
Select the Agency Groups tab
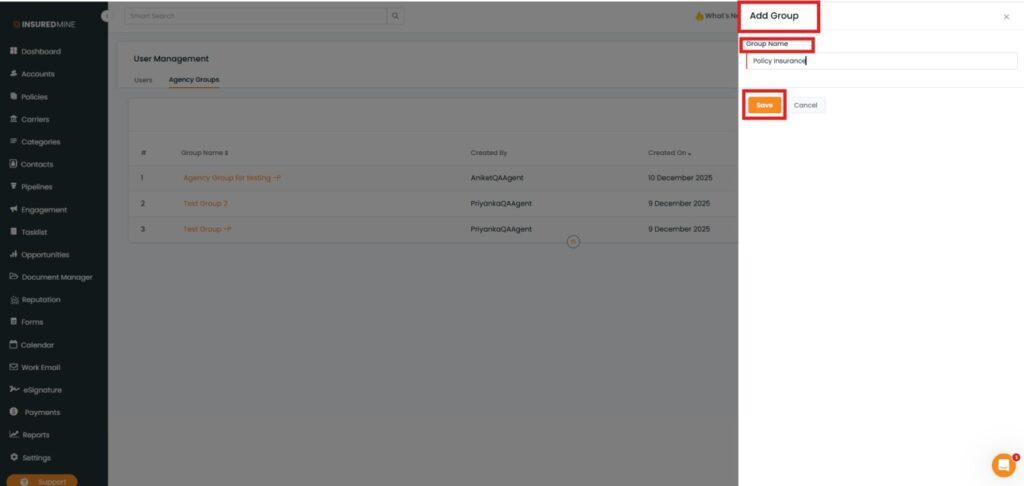pyautogui.click(x=194, y=80)
